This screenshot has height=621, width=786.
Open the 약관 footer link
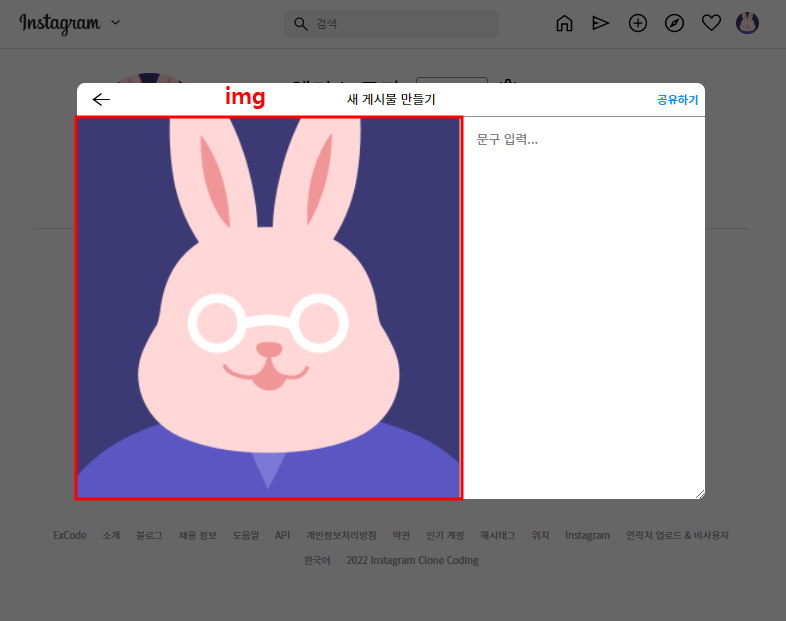point(401,535)
